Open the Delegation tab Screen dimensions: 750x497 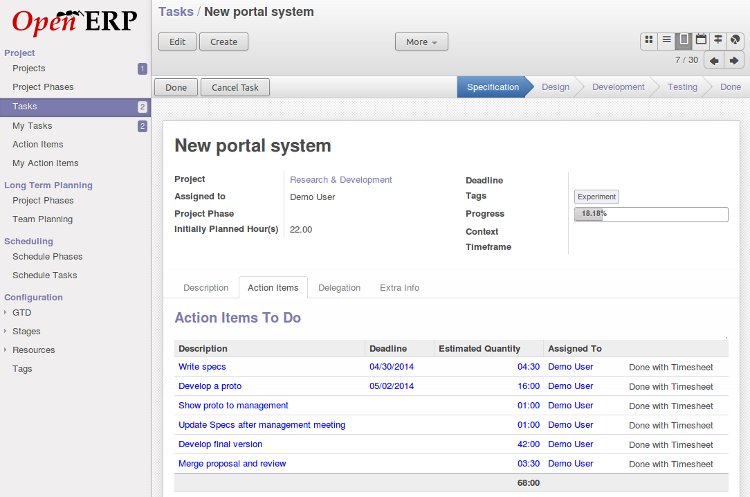[x=339, y=288]
